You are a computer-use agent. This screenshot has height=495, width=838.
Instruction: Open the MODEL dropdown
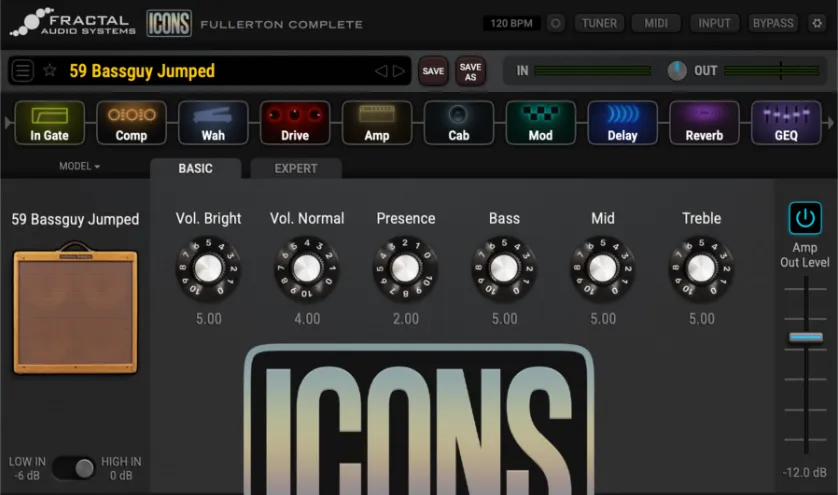click(x=79, y=166)
